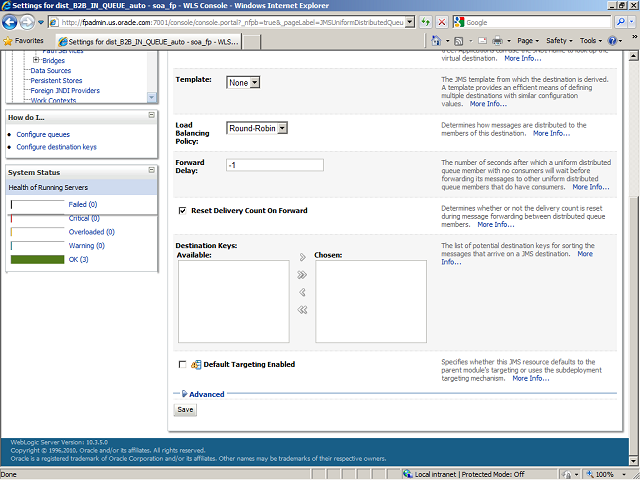Open the Tools menu
640x480 pixels.
(591, 41)
